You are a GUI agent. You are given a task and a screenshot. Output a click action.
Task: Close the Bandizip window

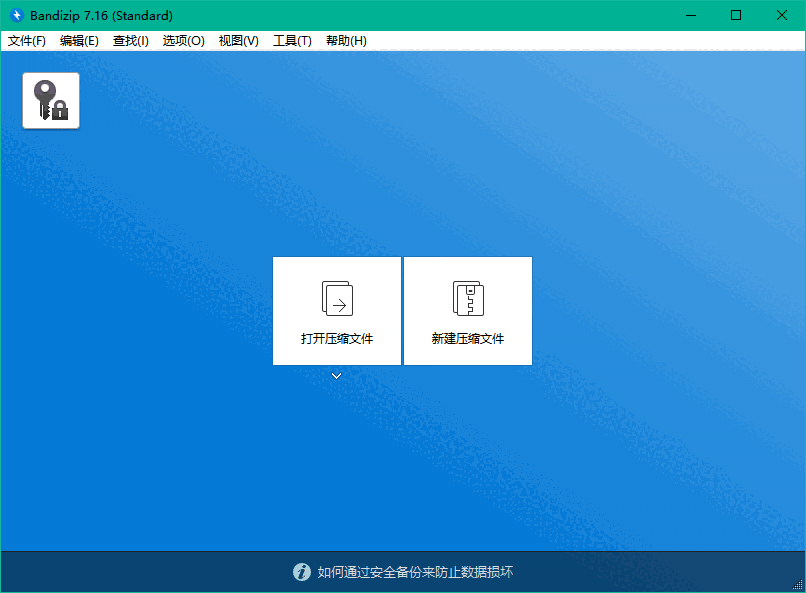782,15
